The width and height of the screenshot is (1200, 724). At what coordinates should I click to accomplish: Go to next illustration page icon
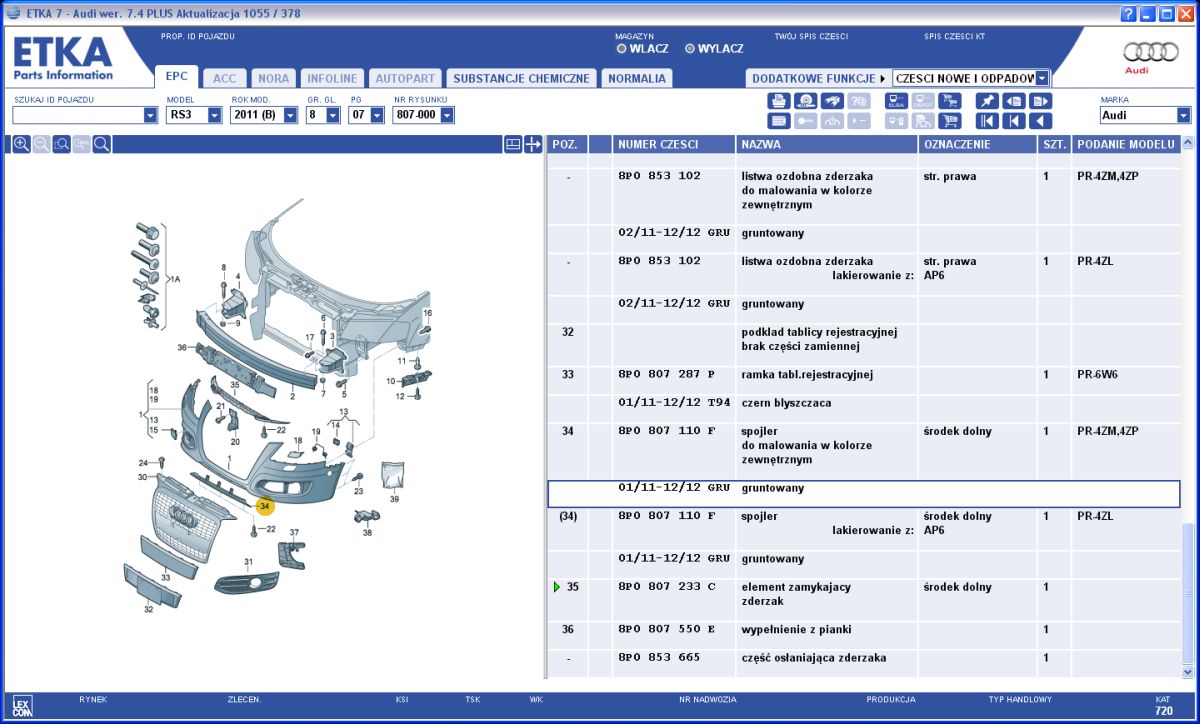point(1040,101)
